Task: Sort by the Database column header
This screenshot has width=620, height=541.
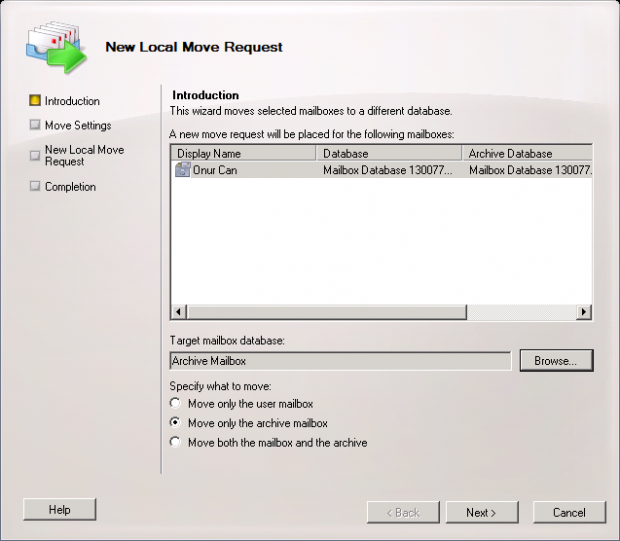Action: click(389, 153)
